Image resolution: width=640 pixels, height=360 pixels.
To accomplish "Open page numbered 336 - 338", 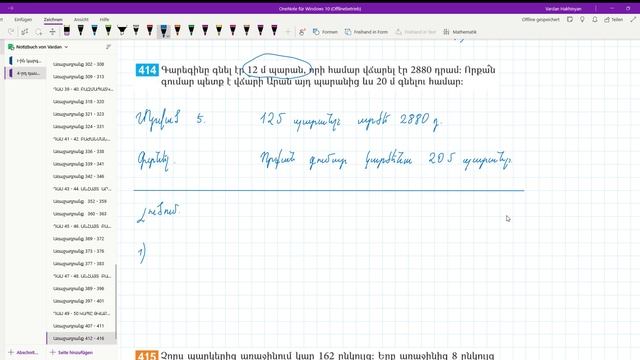I will (81, 151).
